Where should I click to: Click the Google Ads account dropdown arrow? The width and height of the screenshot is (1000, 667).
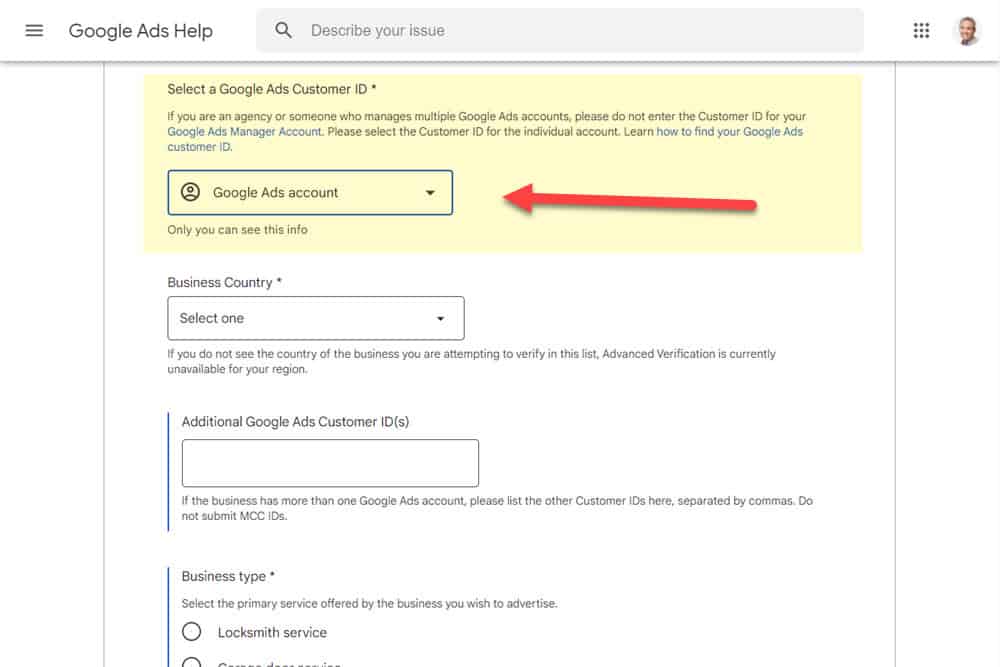430,193
